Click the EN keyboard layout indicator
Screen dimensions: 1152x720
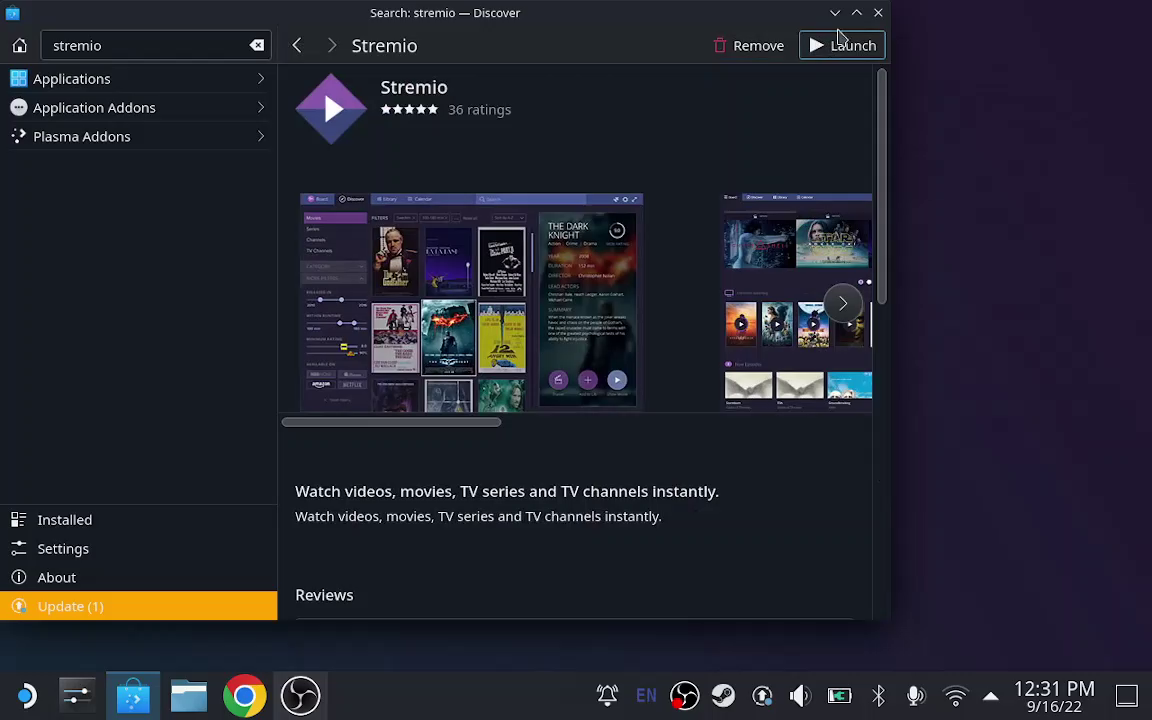pos(646,695)
